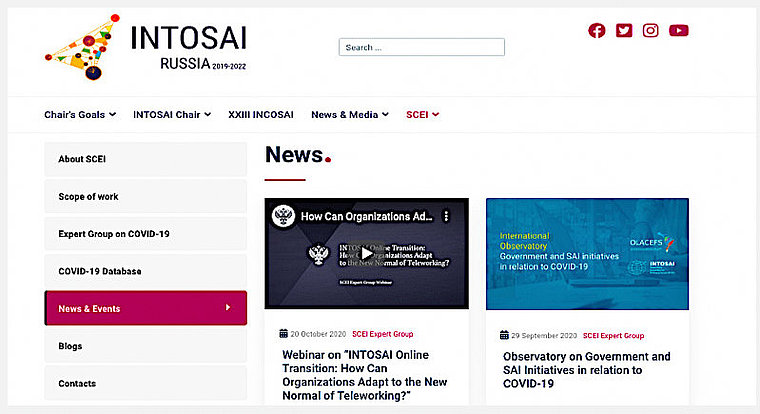The height and width of the screenshot is (414, 760).
Task: Open the webinar article title link
Action: (x=364, y=375)
